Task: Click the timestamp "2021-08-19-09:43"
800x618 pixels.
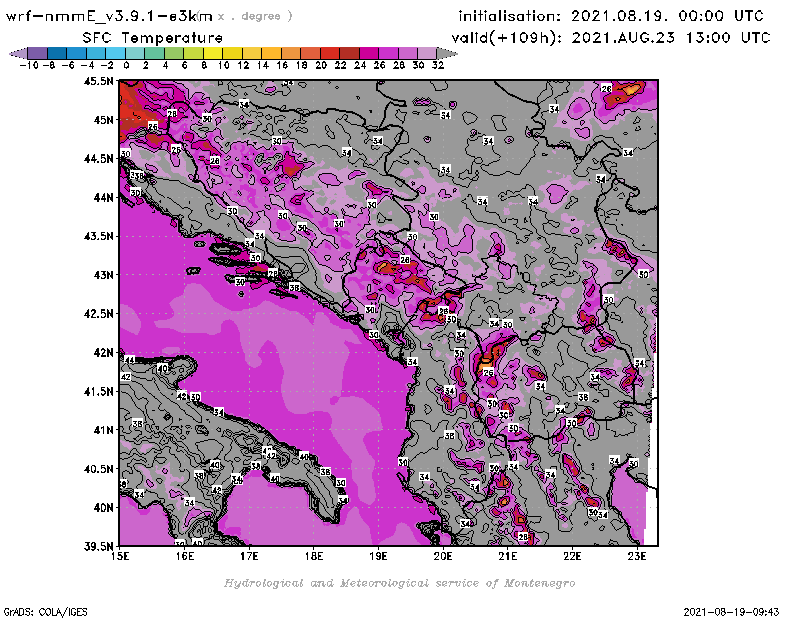Action: coord(731,612)
